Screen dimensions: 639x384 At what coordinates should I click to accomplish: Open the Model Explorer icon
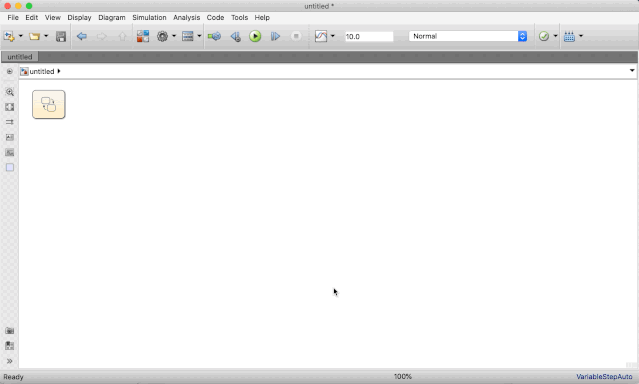coord(187,36)
